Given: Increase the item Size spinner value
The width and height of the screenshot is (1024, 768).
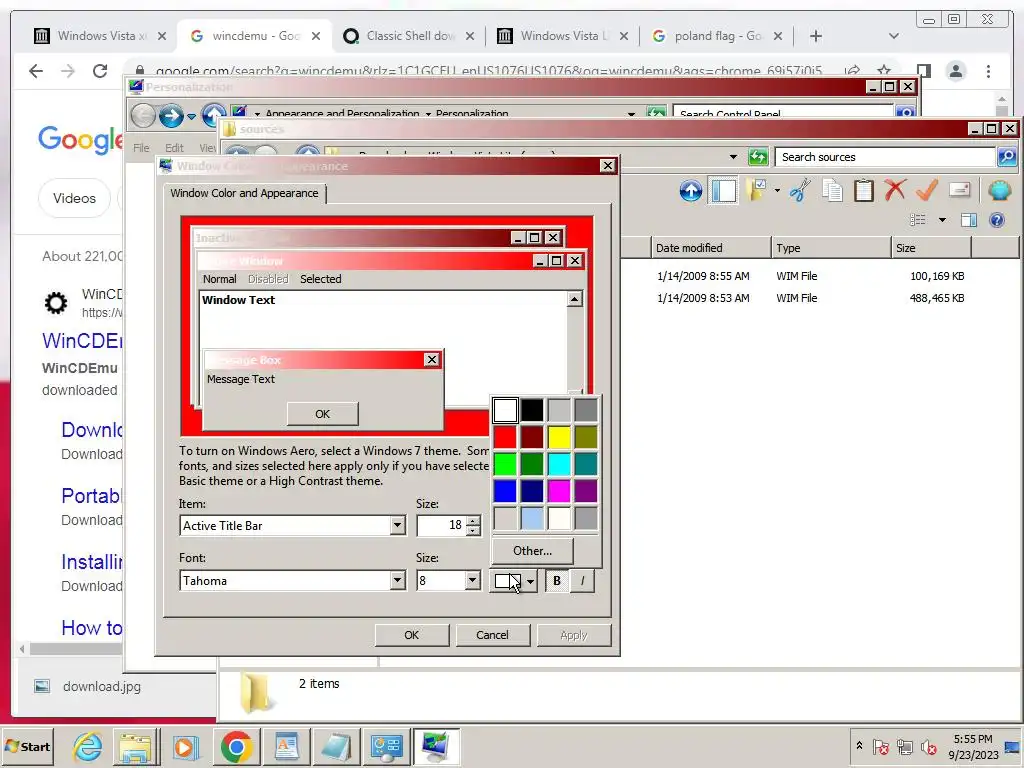Looking at the screenshot, I should click(x=473, y=520).
